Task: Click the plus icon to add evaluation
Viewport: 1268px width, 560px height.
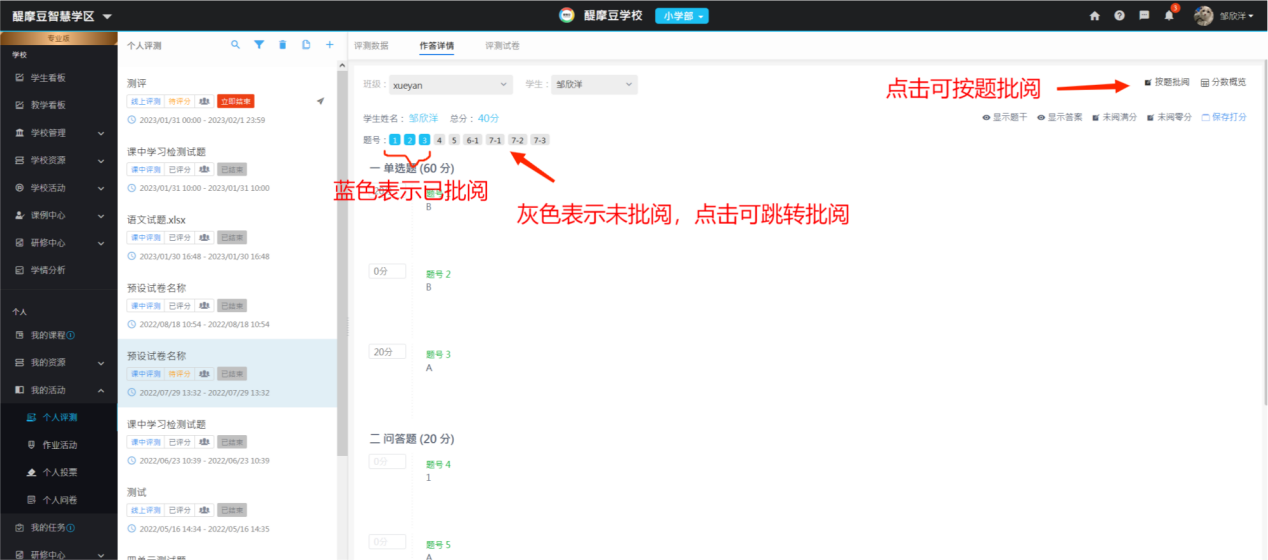Action: pos(330,45)
